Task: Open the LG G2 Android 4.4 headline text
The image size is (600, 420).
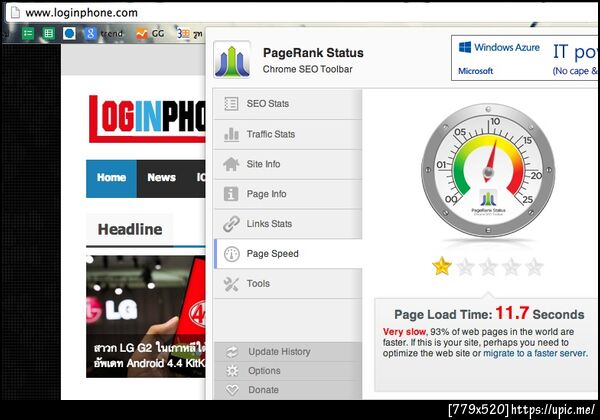Action: pos(150,356)
